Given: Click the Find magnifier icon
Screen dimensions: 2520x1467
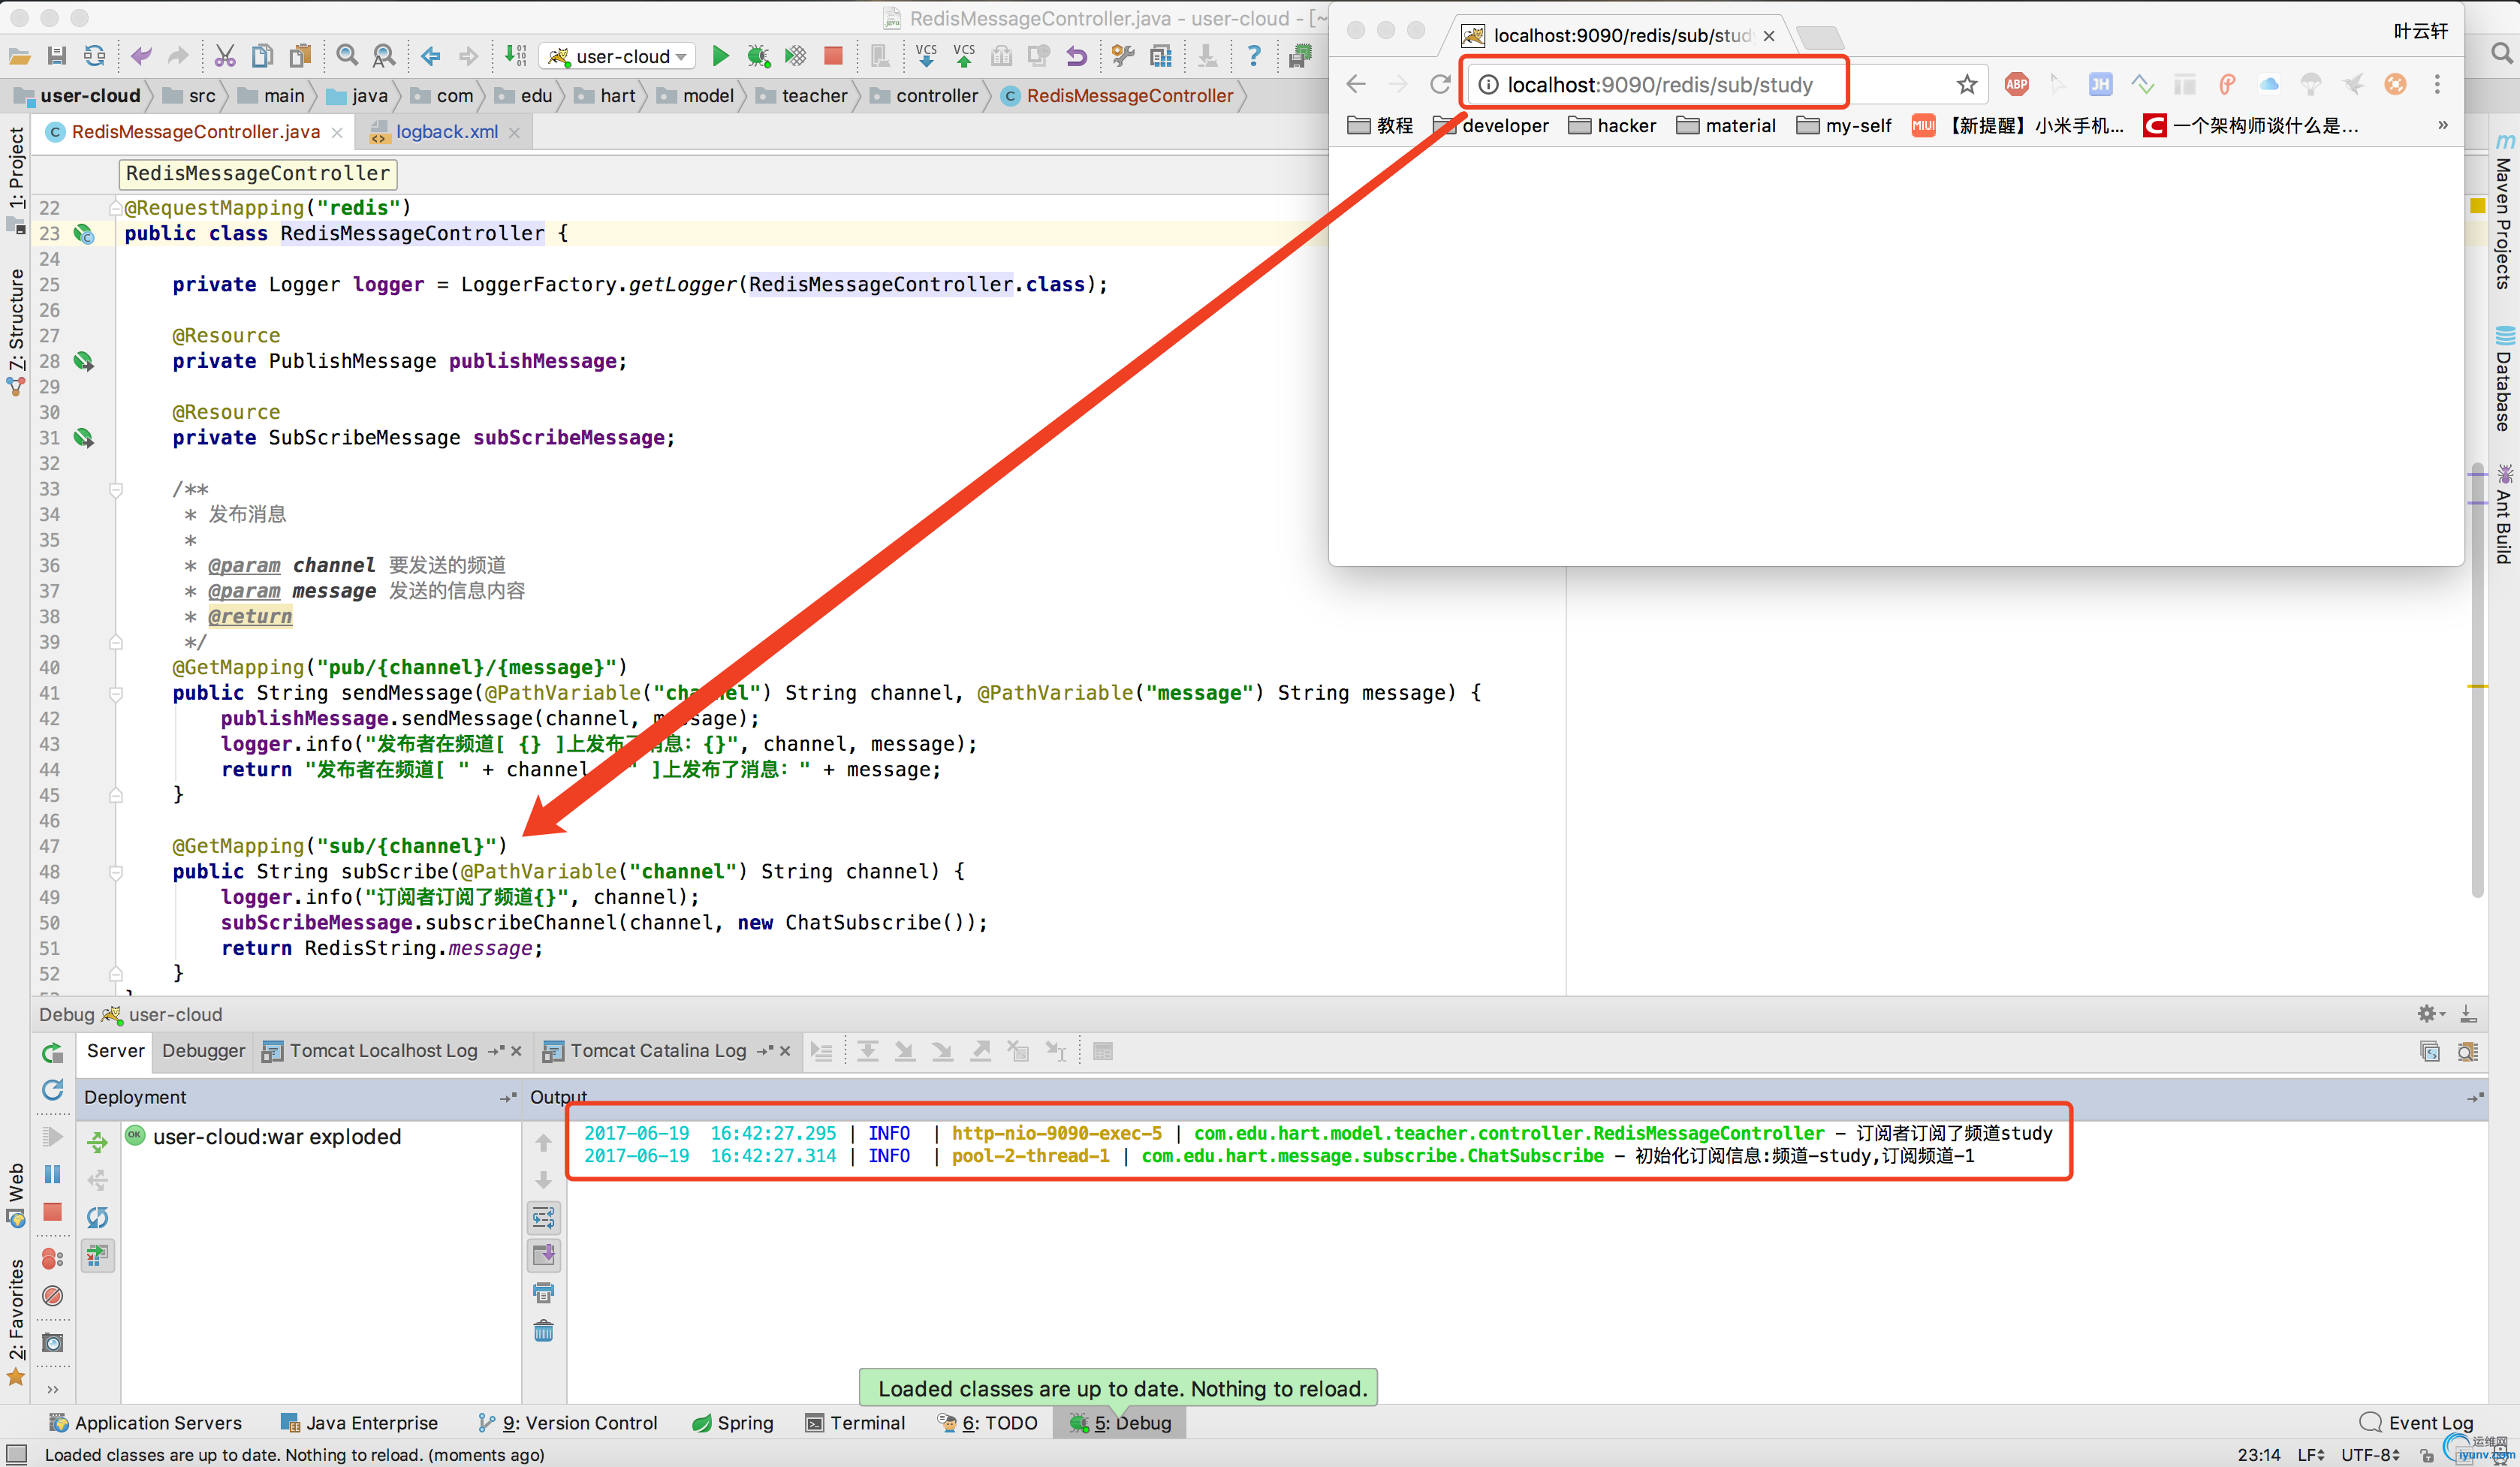Looking at the screenshot, I should (347, 56).
